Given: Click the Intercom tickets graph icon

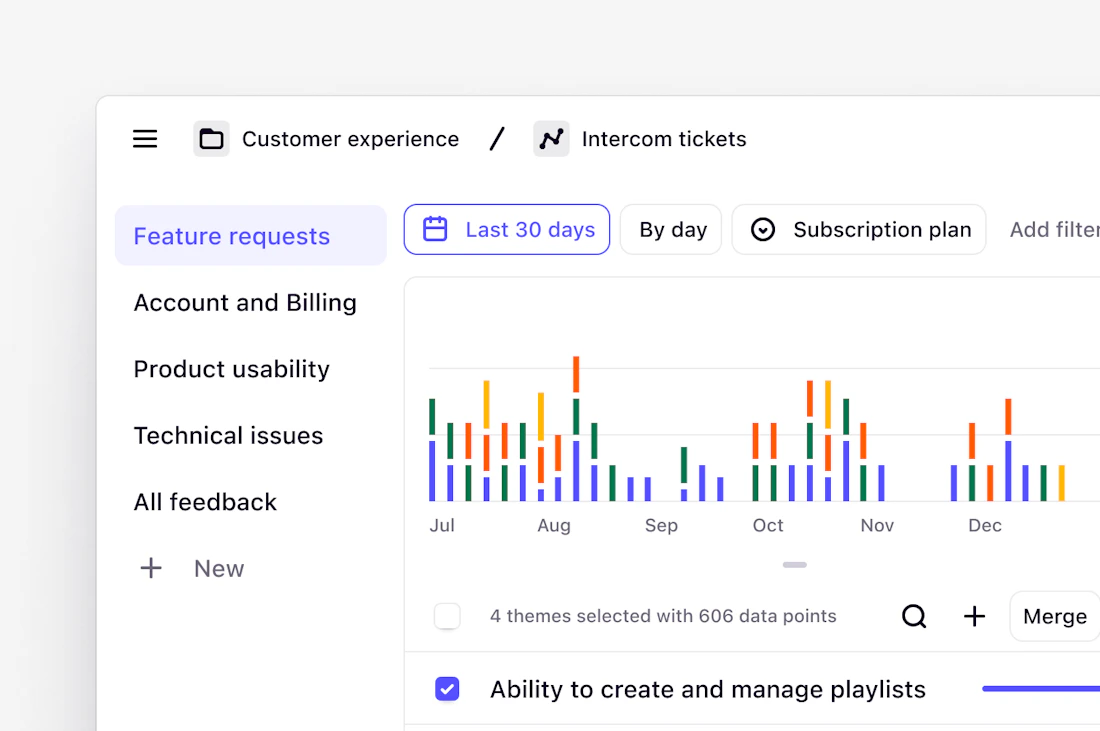Looking at the screenshot, I should tap(551, 139).
